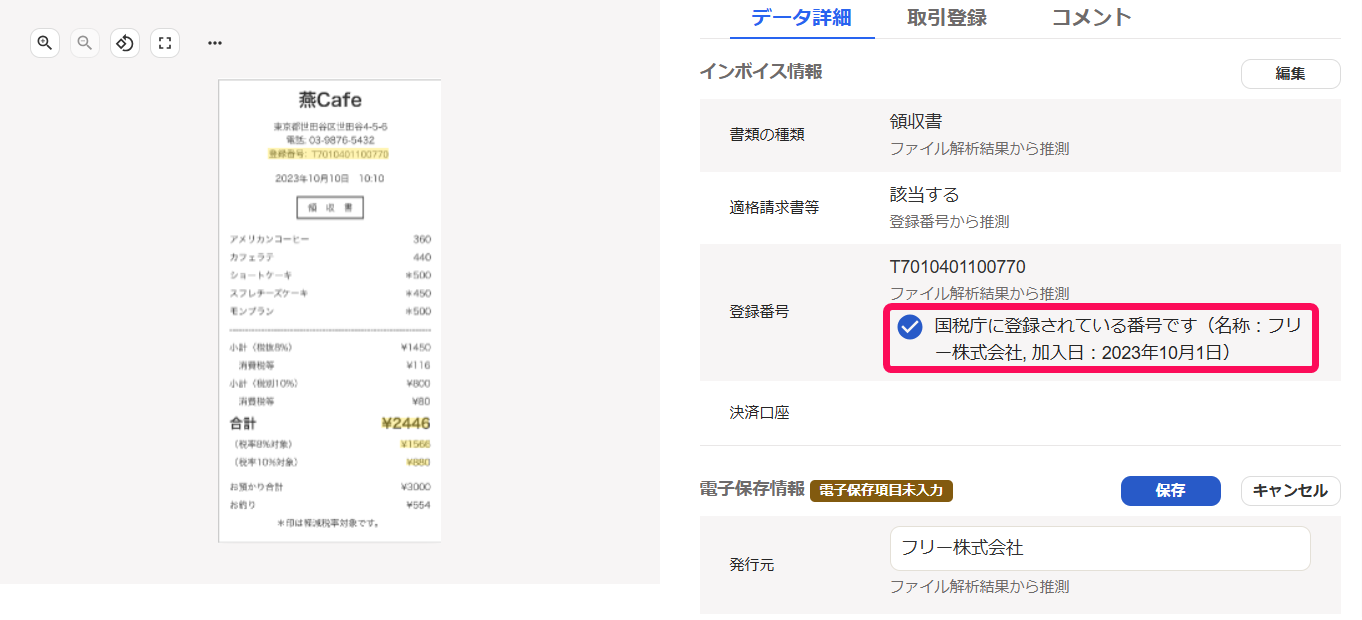This screenshot has height=620, width=1362.
Task: Click the 書類の種類 label
Action: [767, 135]
